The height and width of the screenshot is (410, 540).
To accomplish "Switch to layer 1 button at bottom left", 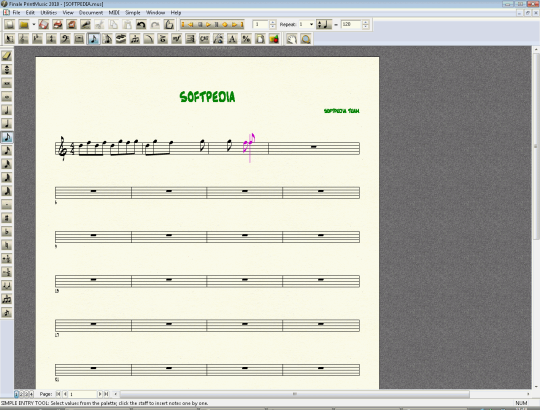I will [16, 394].
